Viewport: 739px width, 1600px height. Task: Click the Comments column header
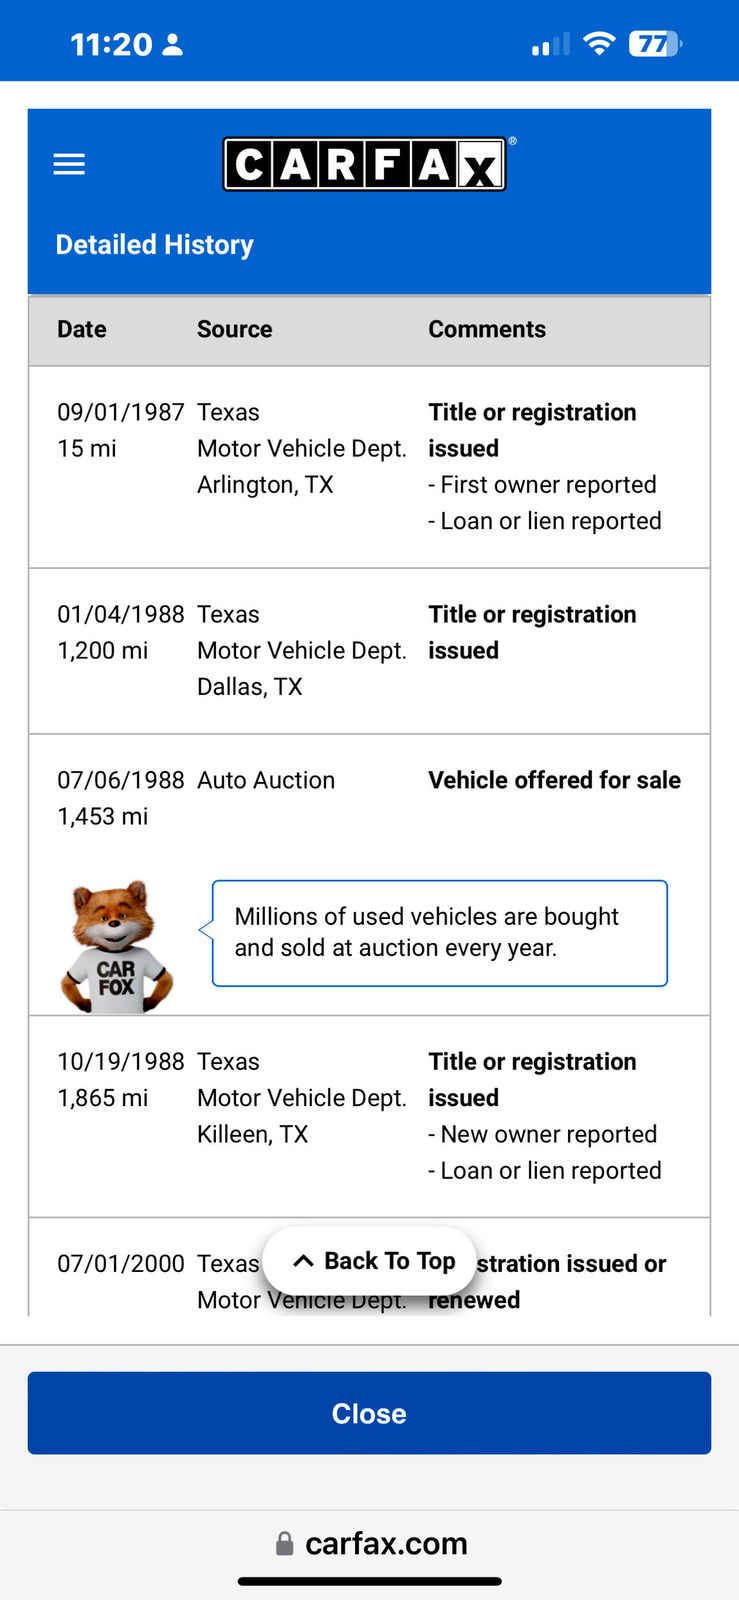(x=487, y=329)
